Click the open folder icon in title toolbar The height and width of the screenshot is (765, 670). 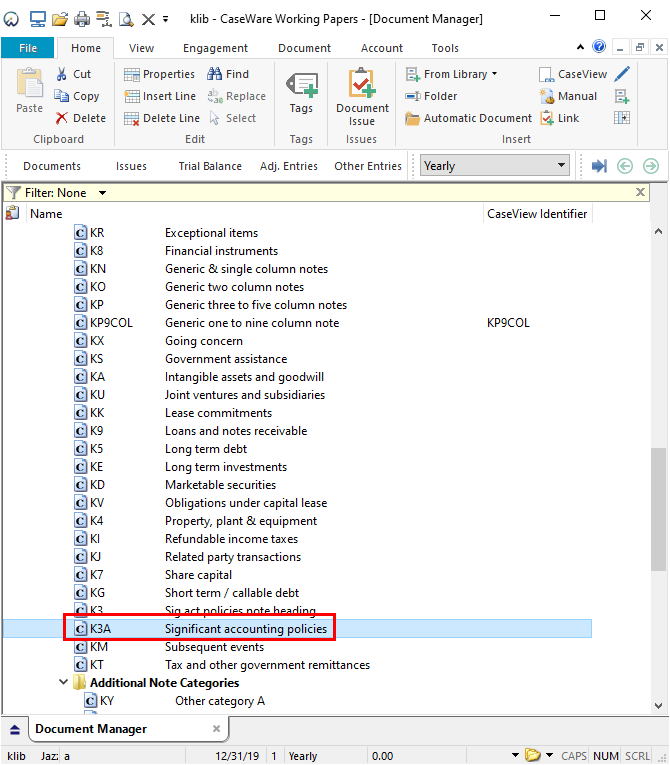point(60,19)
